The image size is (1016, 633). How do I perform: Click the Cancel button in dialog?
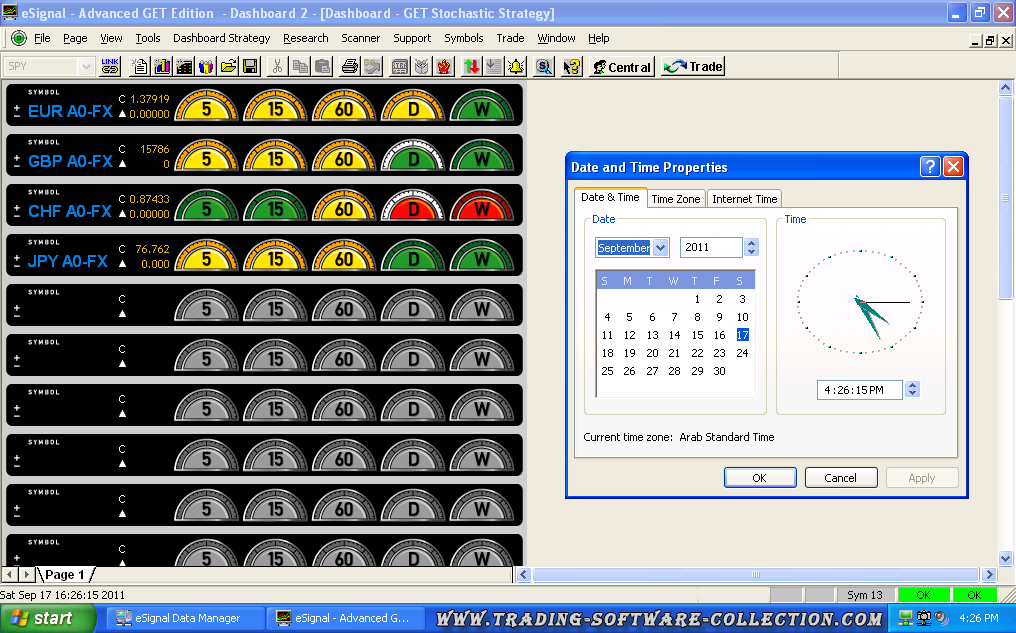(840, 478)
